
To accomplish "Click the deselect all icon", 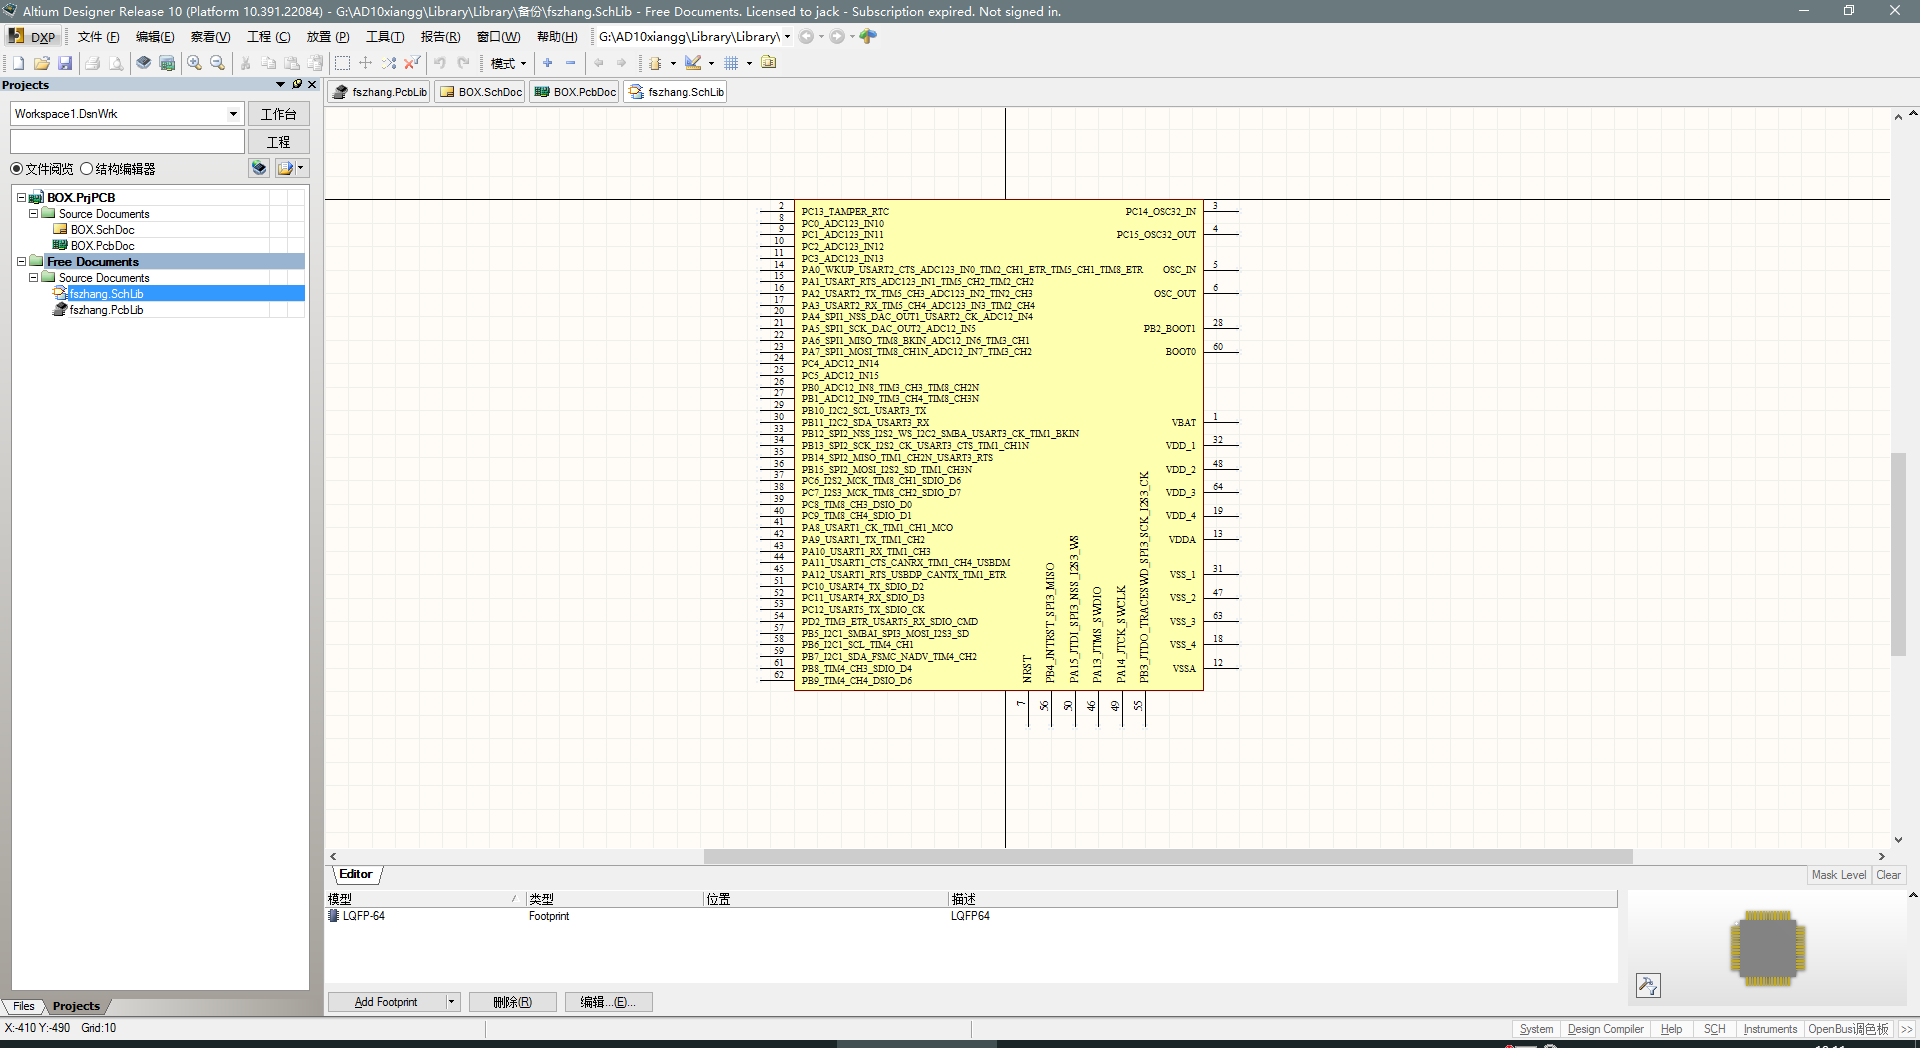I will 389,63.
